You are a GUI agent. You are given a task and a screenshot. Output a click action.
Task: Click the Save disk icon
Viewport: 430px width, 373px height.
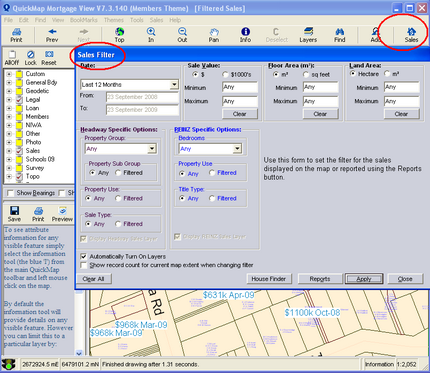pos(14,214)
